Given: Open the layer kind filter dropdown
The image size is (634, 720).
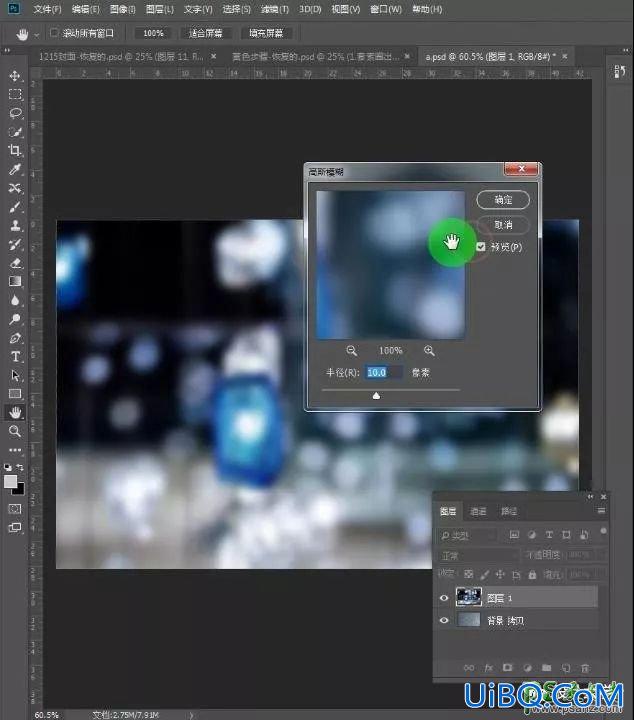Looking at the screenshot, I should (468, 535).
